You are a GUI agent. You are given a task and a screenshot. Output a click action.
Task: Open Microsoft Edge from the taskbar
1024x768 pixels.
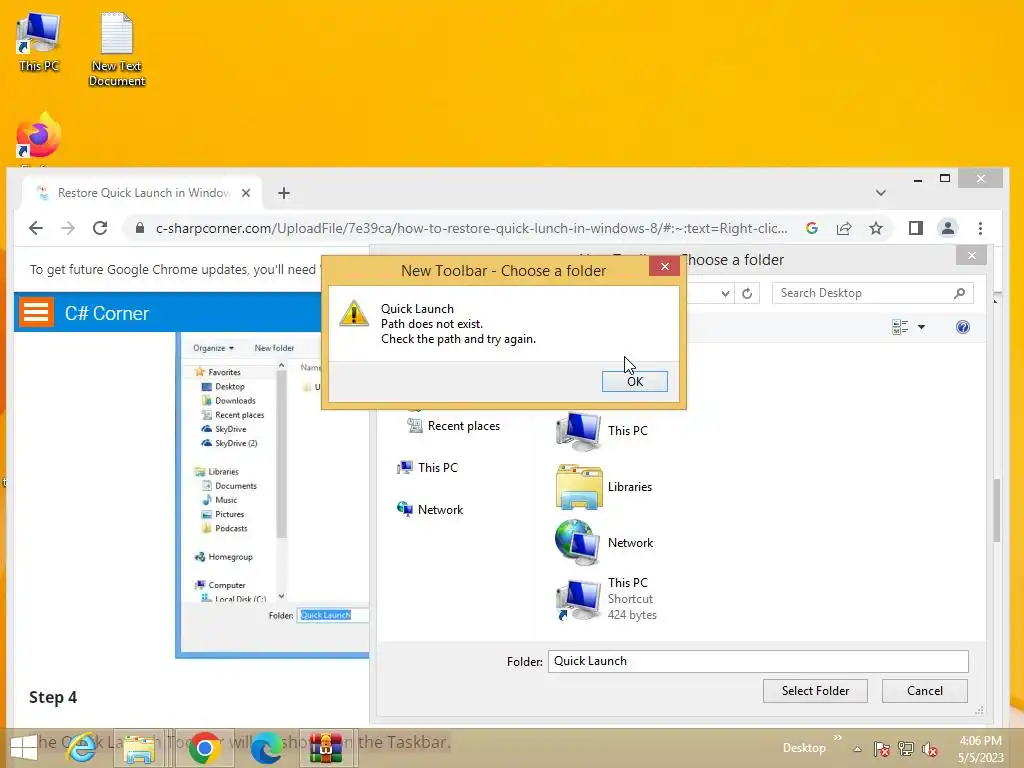tap(266, 748)
